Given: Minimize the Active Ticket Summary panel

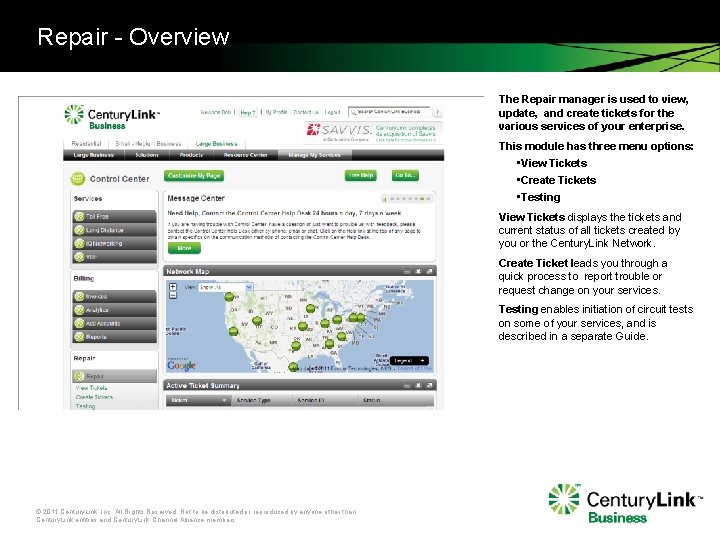Looking at the screenshot, I should 407,385.
